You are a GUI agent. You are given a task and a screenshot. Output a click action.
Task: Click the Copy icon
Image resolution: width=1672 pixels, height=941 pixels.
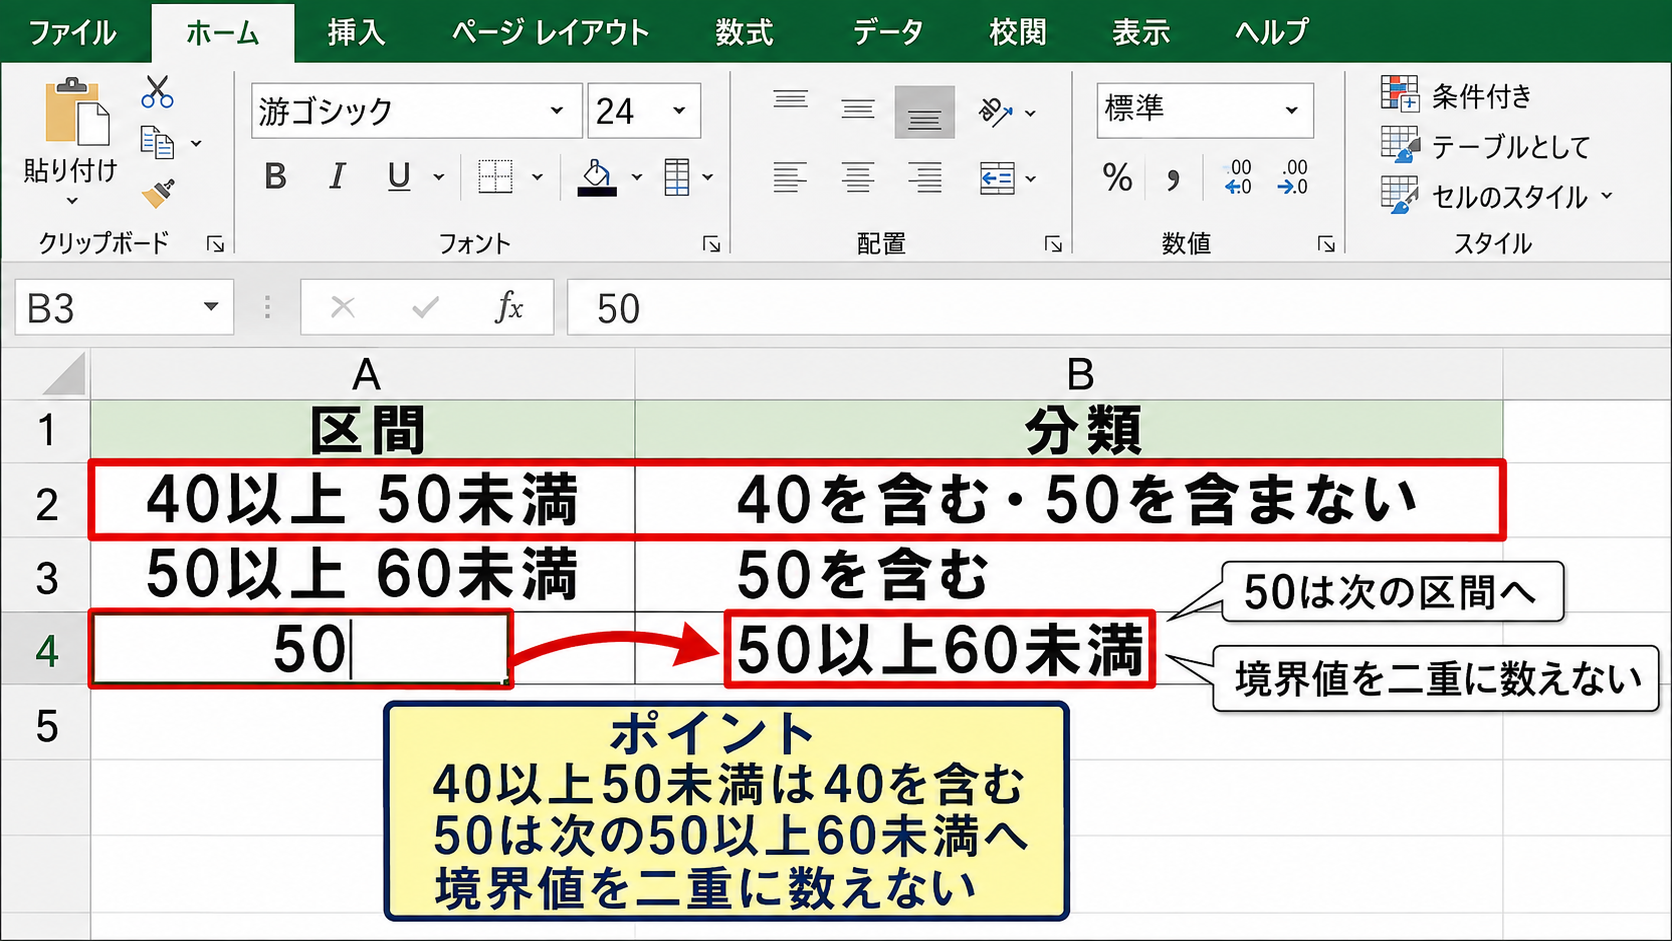click(157, 143)
